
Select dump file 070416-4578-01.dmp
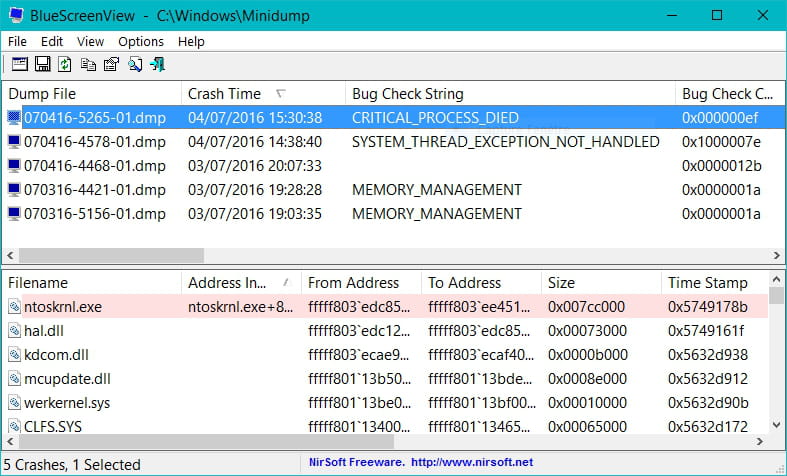95,142
